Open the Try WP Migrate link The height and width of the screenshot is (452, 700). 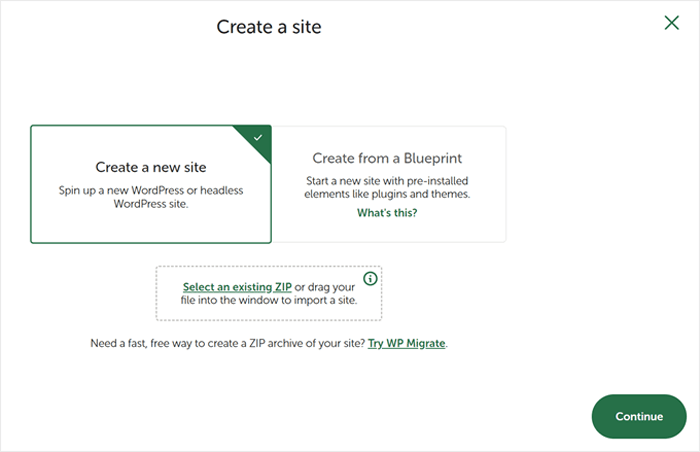pyautogui.click(x=407, y=343)
